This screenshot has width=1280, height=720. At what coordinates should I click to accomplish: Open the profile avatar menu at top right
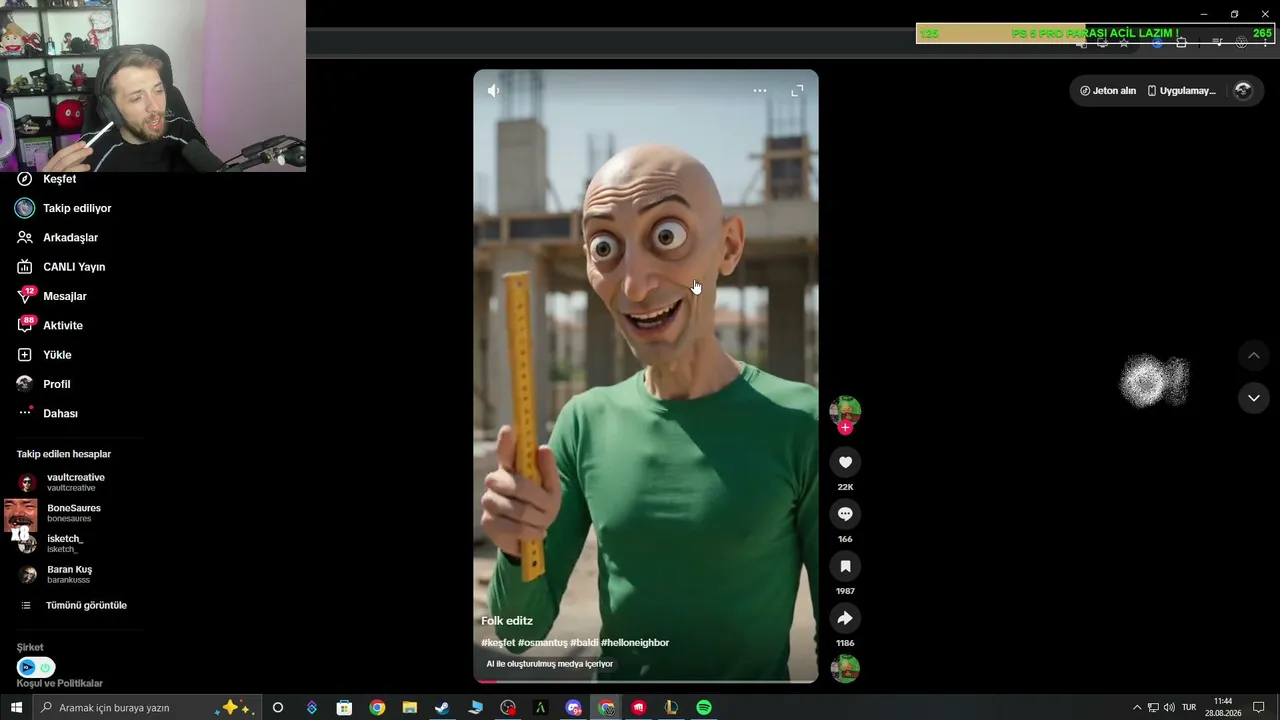pyautogui.click(x=1243, y=91)
